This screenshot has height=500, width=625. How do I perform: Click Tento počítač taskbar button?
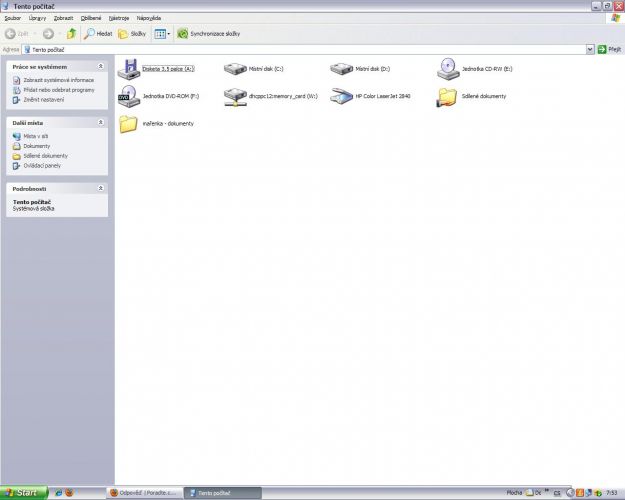tap(222, 493)
